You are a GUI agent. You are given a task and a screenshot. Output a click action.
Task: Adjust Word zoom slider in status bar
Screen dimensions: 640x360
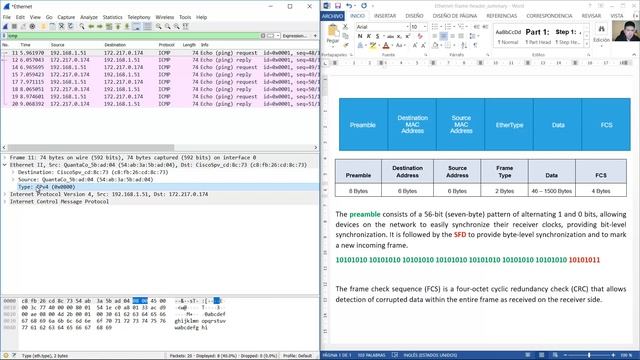pyautogui.click(x=589, y=356)
